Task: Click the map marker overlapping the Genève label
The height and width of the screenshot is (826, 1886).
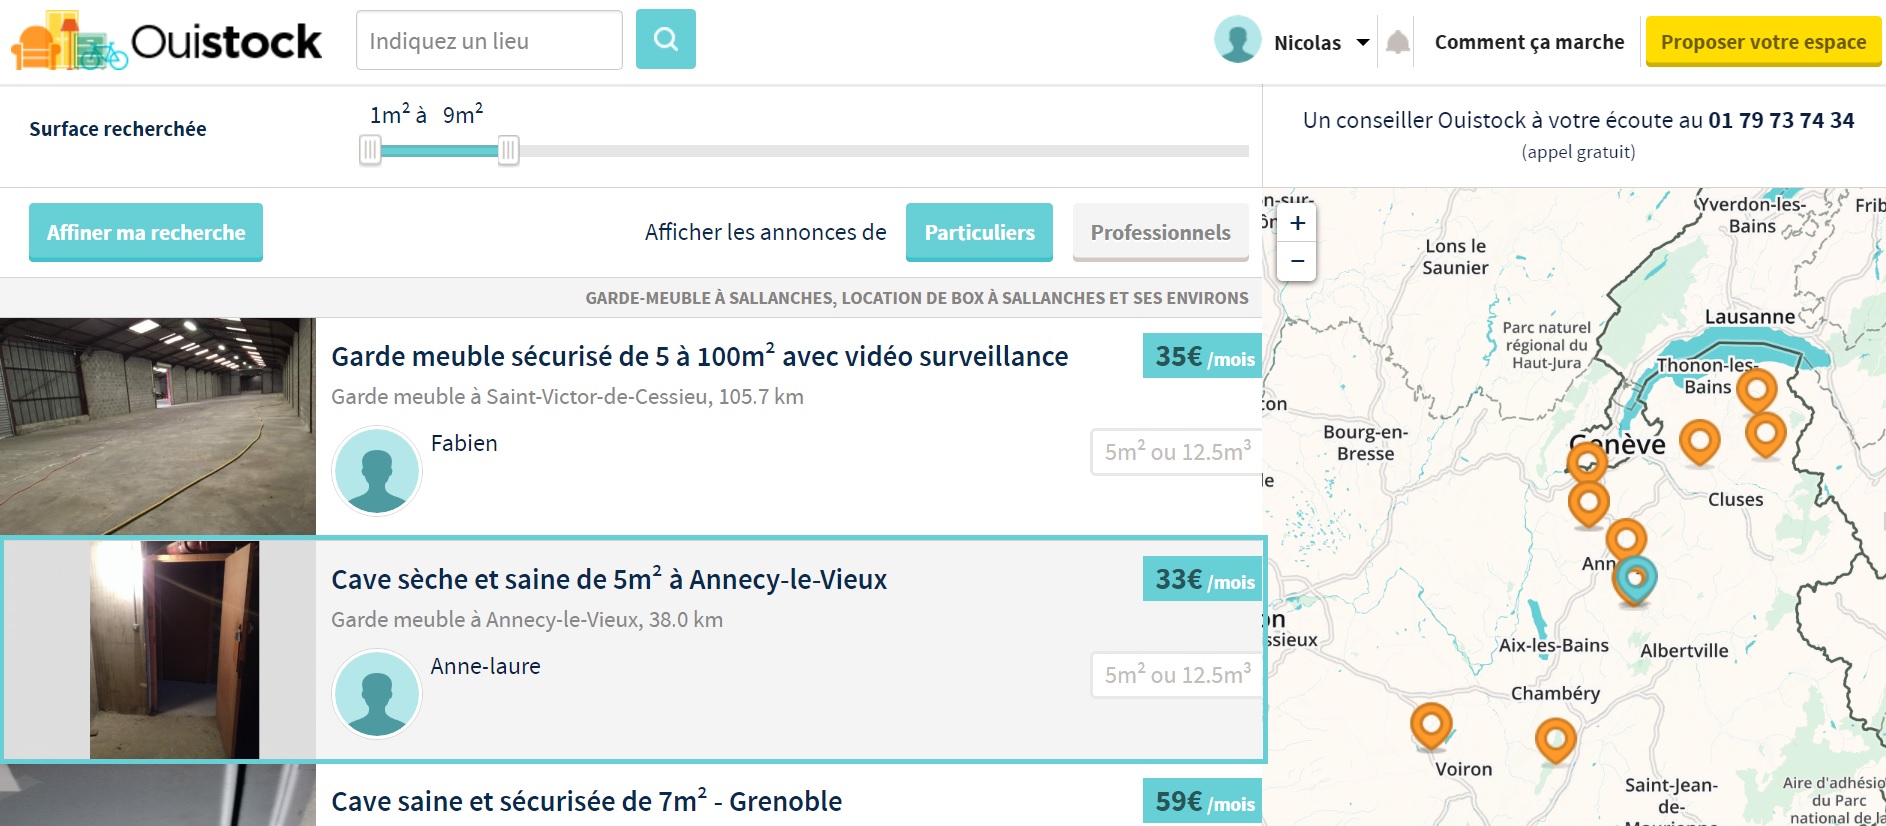Action: pos(1587,462)
